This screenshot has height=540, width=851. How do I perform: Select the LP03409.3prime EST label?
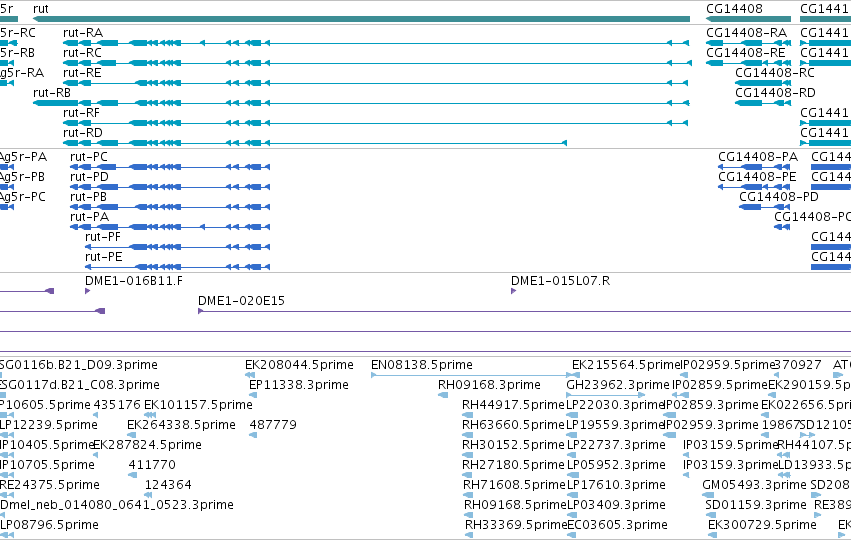pos(617,505)
